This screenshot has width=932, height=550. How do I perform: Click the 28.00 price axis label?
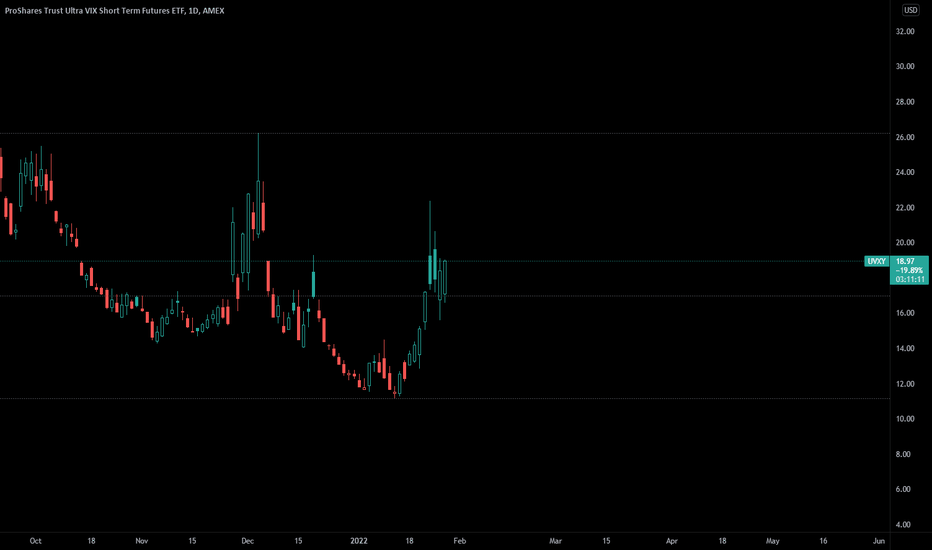[x=905, y=102]
